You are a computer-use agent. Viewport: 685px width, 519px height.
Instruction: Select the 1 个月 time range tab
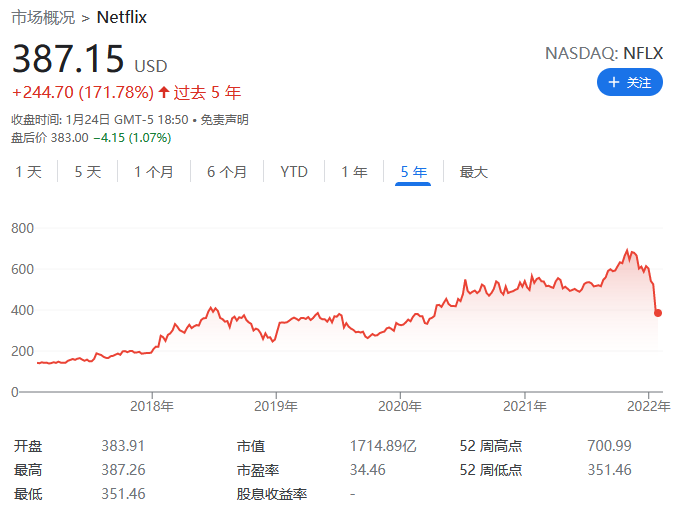154,172
